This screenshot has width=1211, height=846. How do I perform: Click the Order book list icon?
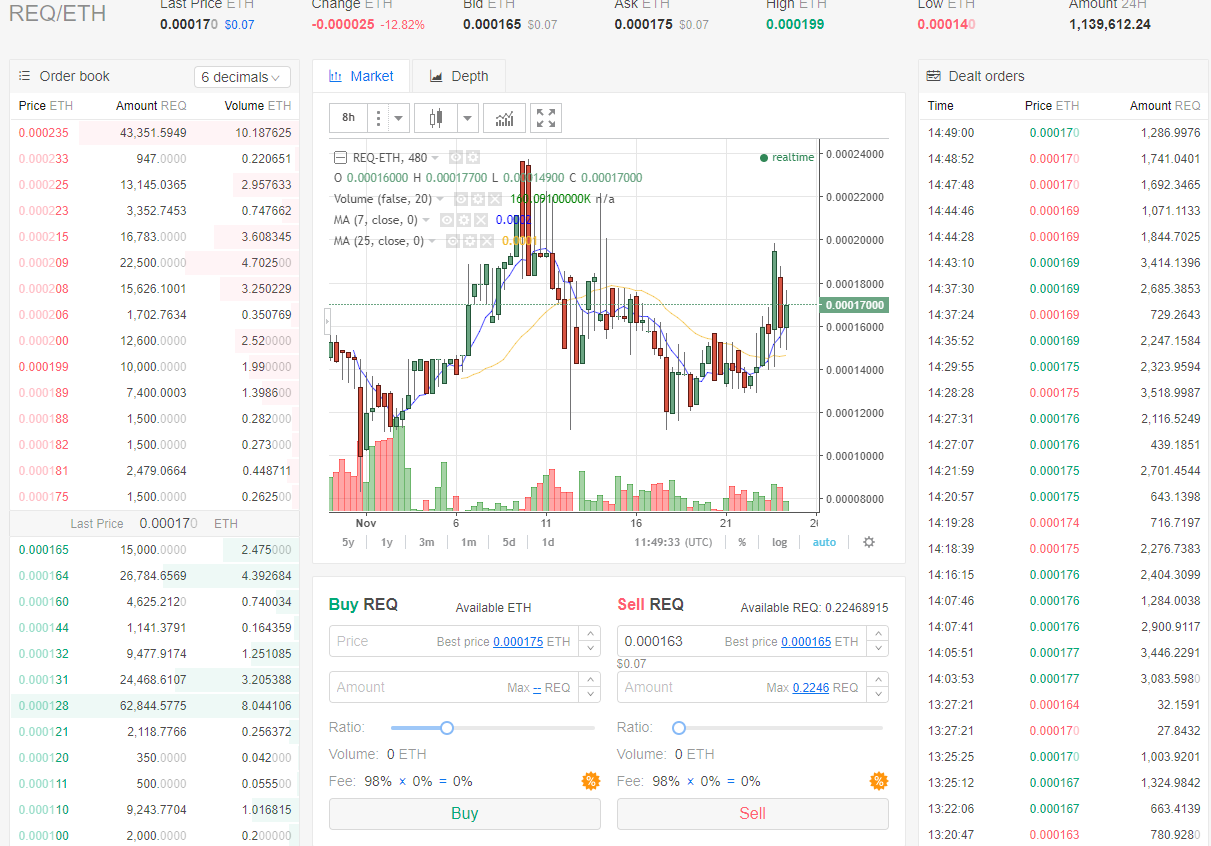[25, 76]
